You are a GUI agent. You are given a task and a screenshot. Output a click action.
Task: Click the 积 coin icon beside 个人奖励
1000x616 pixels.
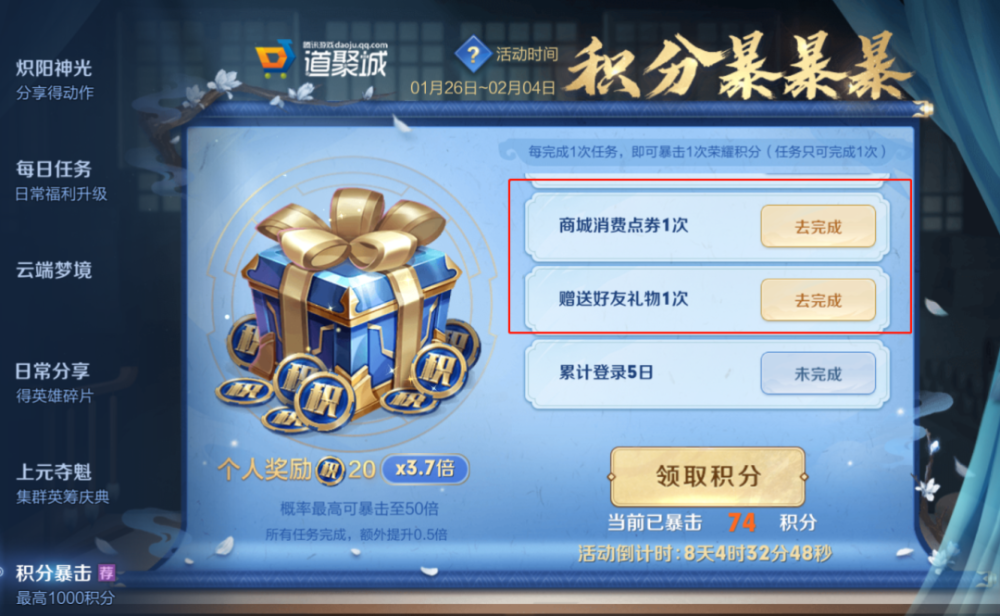click(330, 471)
